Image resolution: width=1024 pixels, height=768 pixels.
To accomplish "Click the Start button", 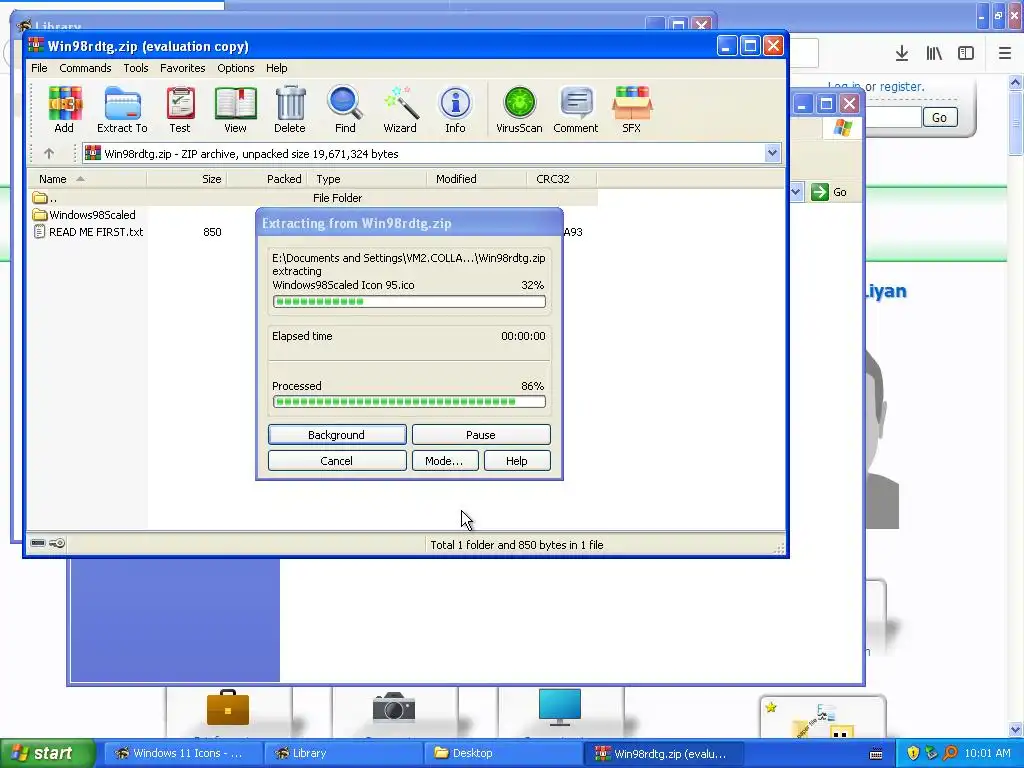I will [x=47, y=753].
